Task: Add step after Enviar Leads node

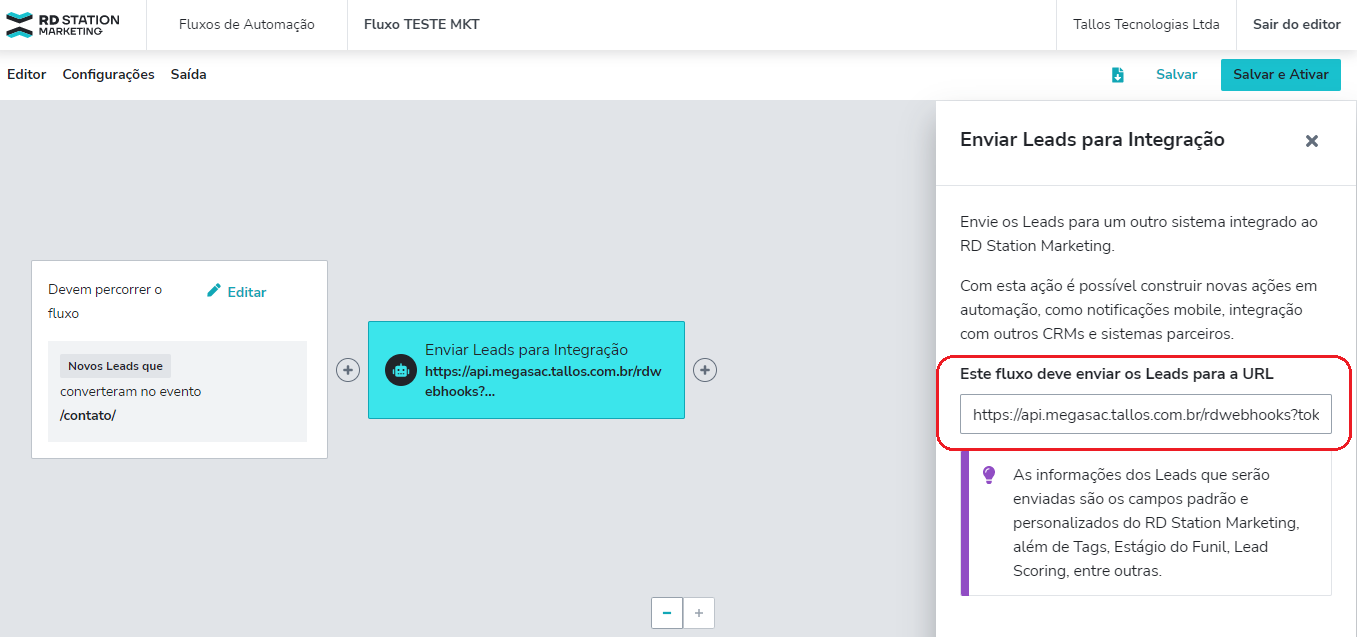Action: tap(705, 370)
